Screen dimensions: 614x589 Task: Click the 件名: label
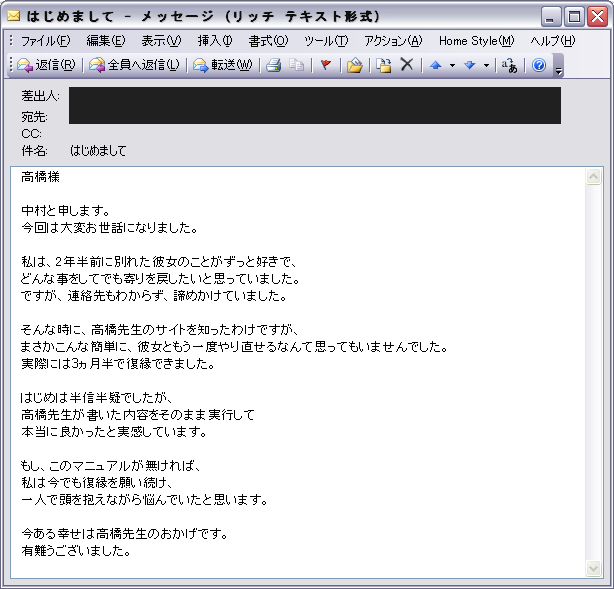click(34, 151)
